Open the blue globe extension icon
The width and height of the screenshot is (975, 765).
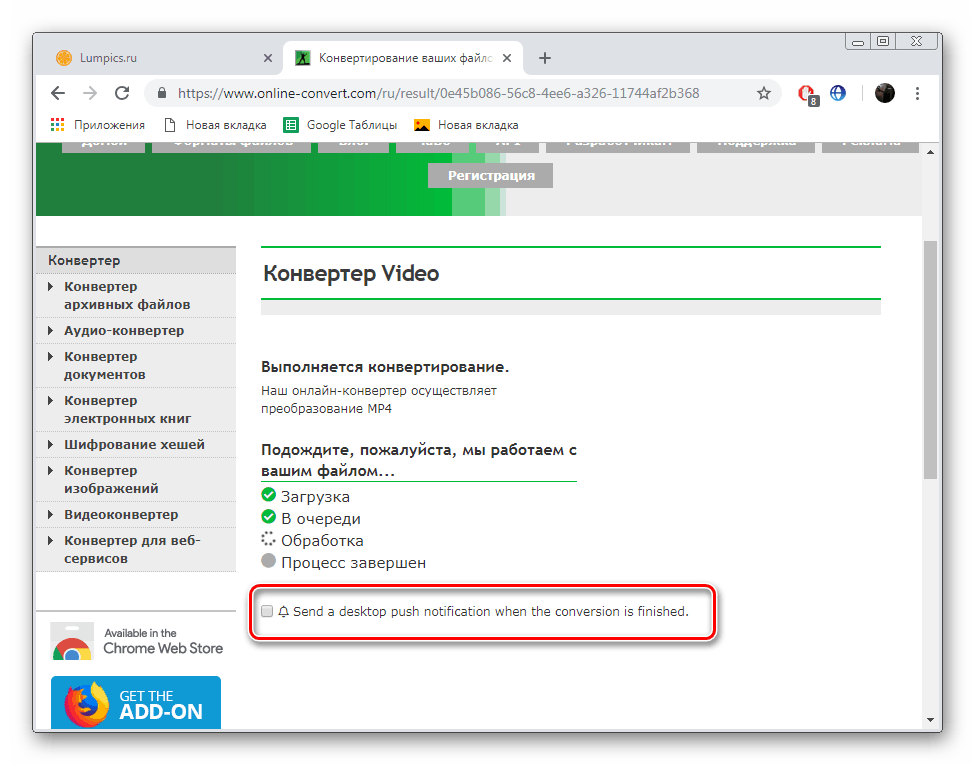pos(838,93)
